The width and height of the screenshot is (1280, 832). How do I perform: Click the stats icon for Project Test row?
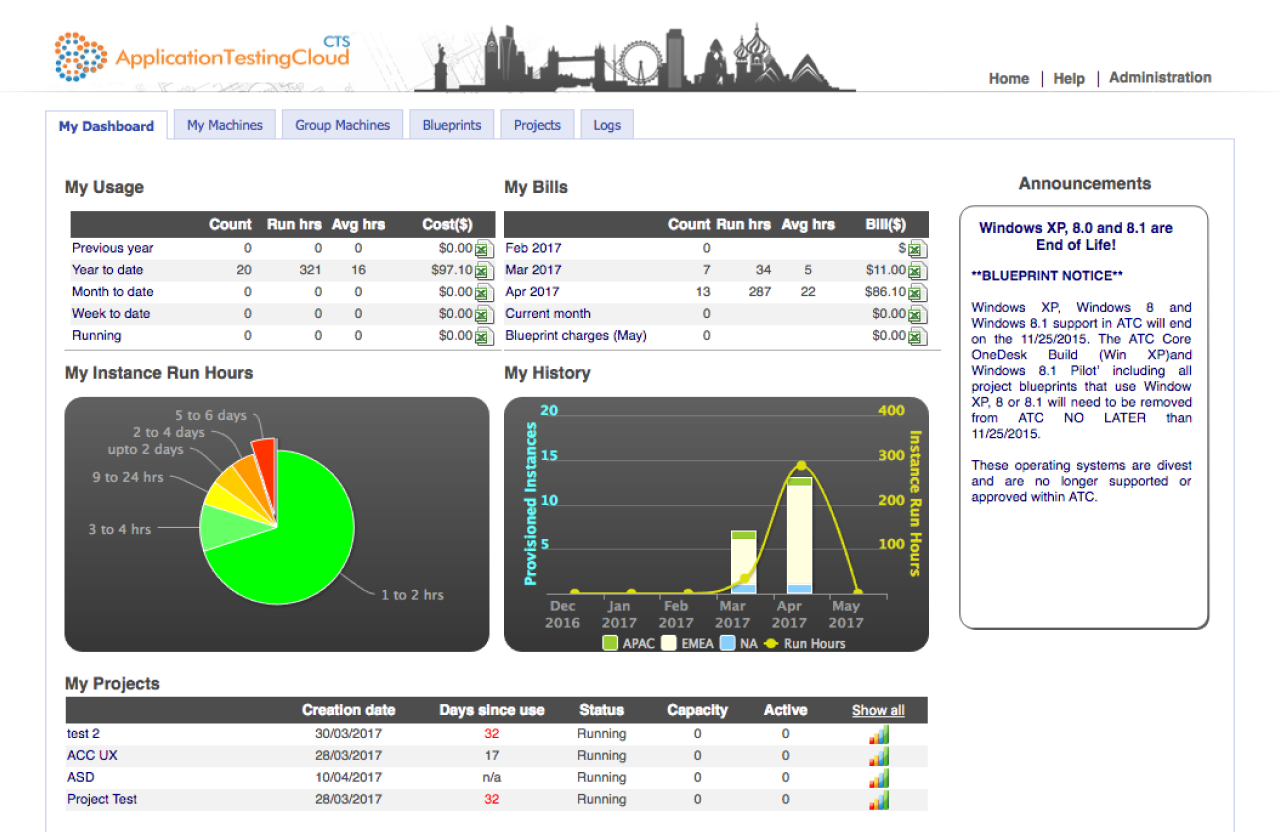[878, 800]
